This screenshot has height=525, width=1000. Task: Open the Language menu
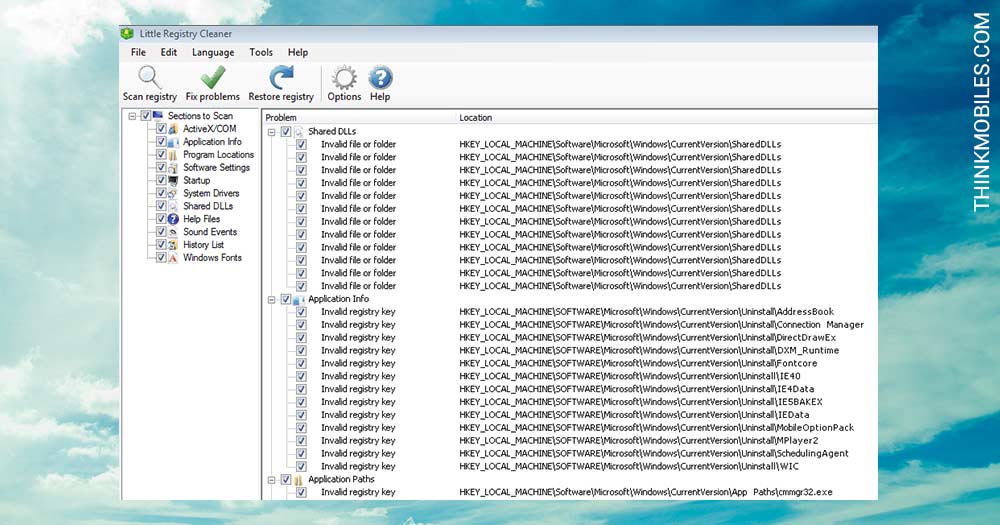click(x=213, y=52)
